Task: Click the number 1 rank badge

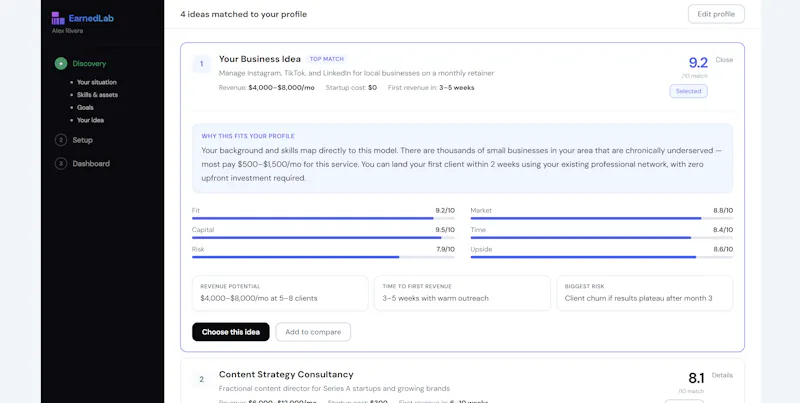Action: 202,64
